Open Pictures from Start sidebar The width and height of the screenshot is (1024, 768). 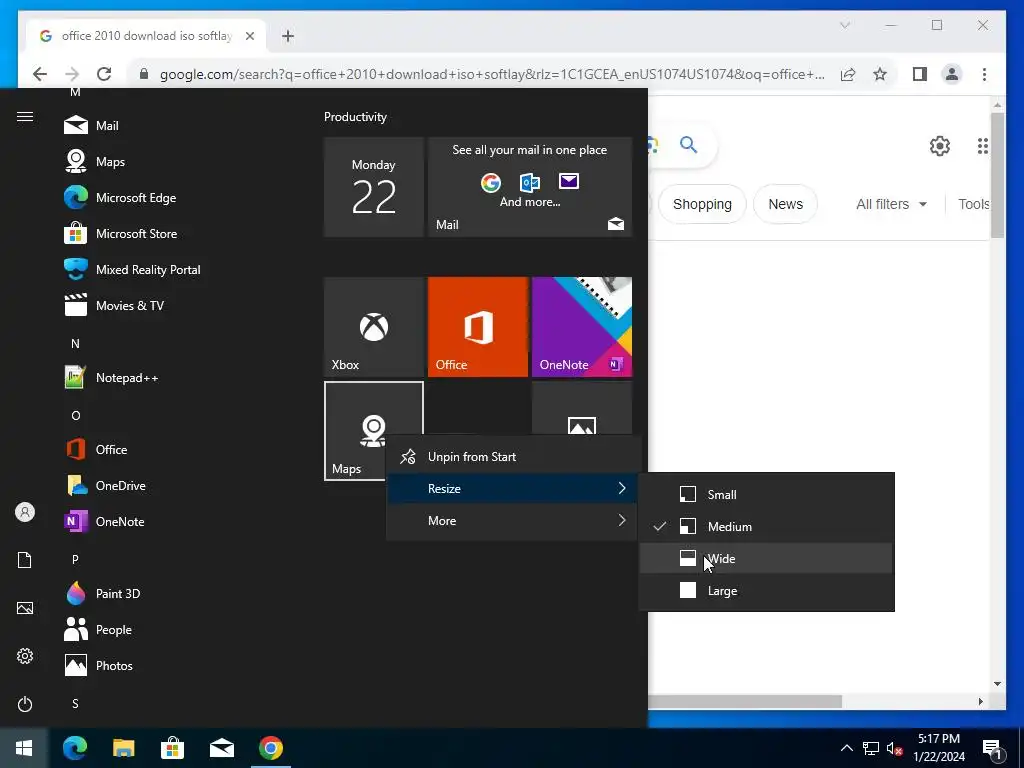(x=25, y=608)
